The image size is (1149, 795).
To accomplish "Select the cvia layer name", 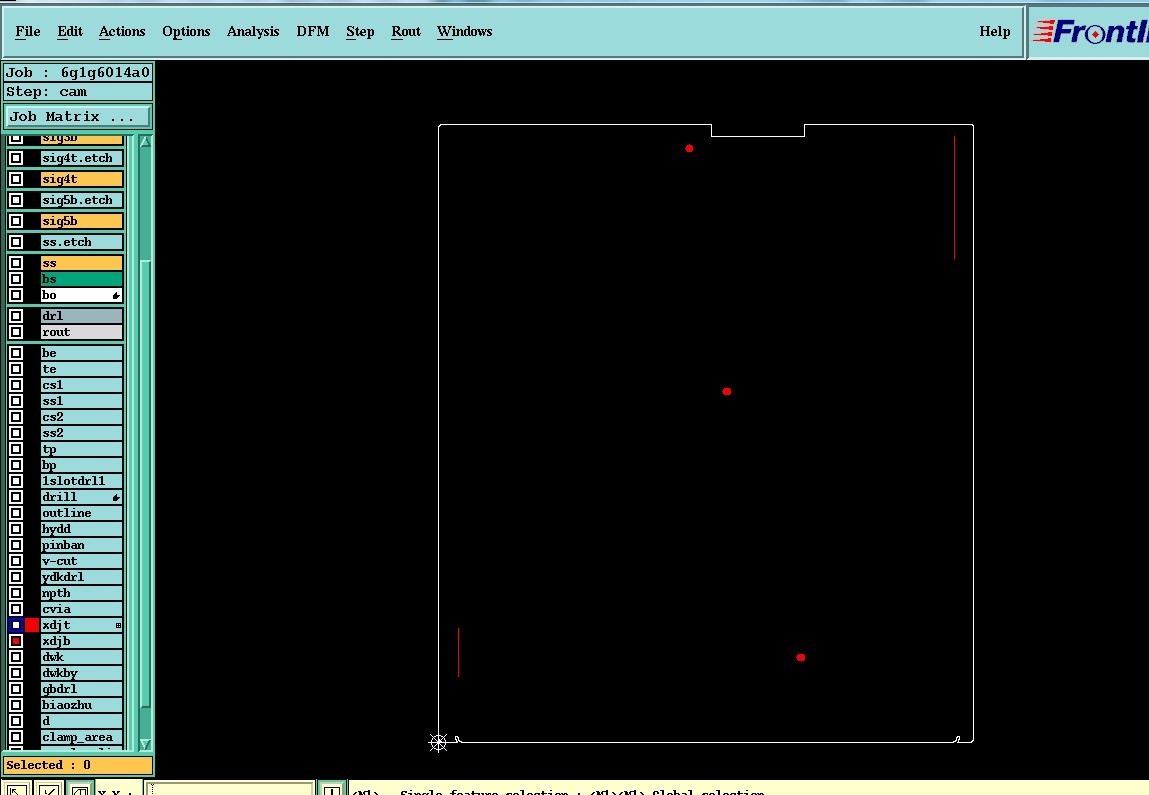I will (81, 609).
